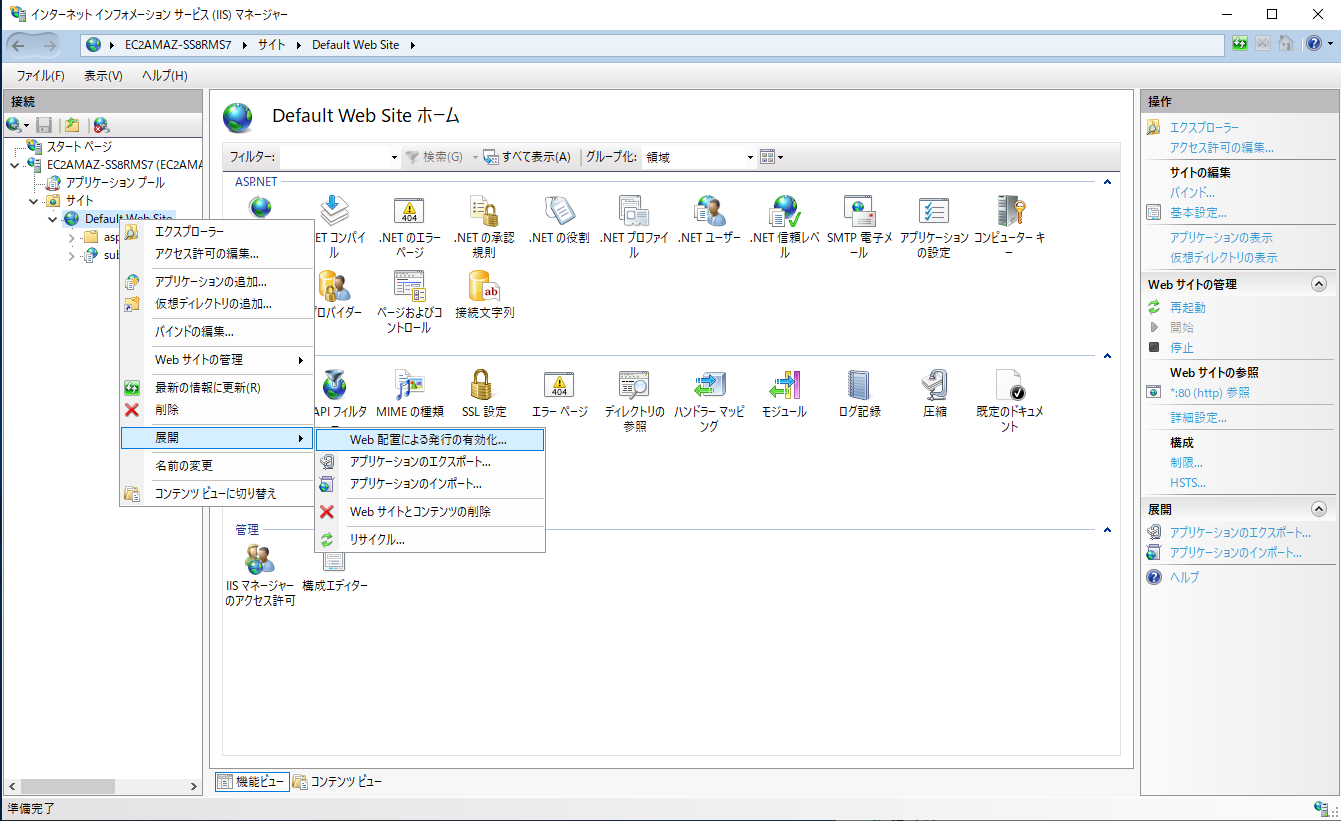
Task: Open the .NET 信頼レベル feature icon
Action: [x=784, y=211]
